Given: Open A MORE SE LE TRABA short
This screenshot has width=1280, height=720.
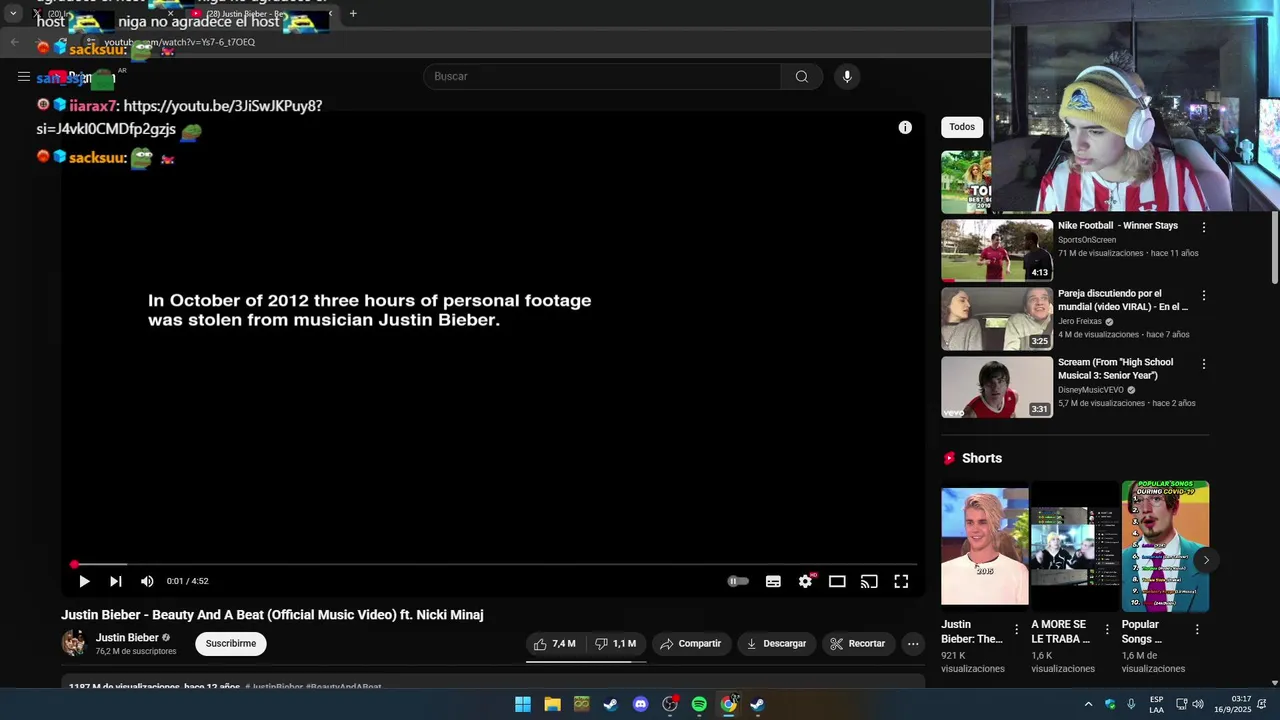Looking at the screenshot, I should pyautogui.click(x=1075, y=546).
